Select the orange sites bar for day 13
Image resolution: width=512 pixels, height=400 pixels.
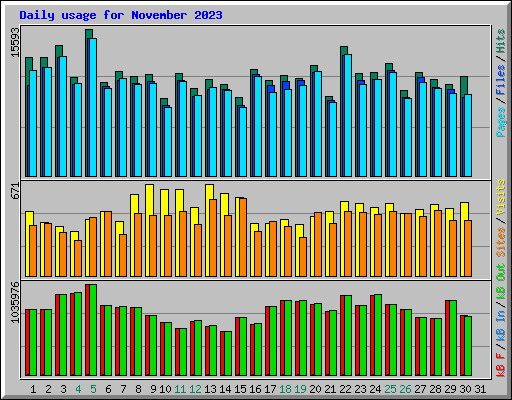213,238
